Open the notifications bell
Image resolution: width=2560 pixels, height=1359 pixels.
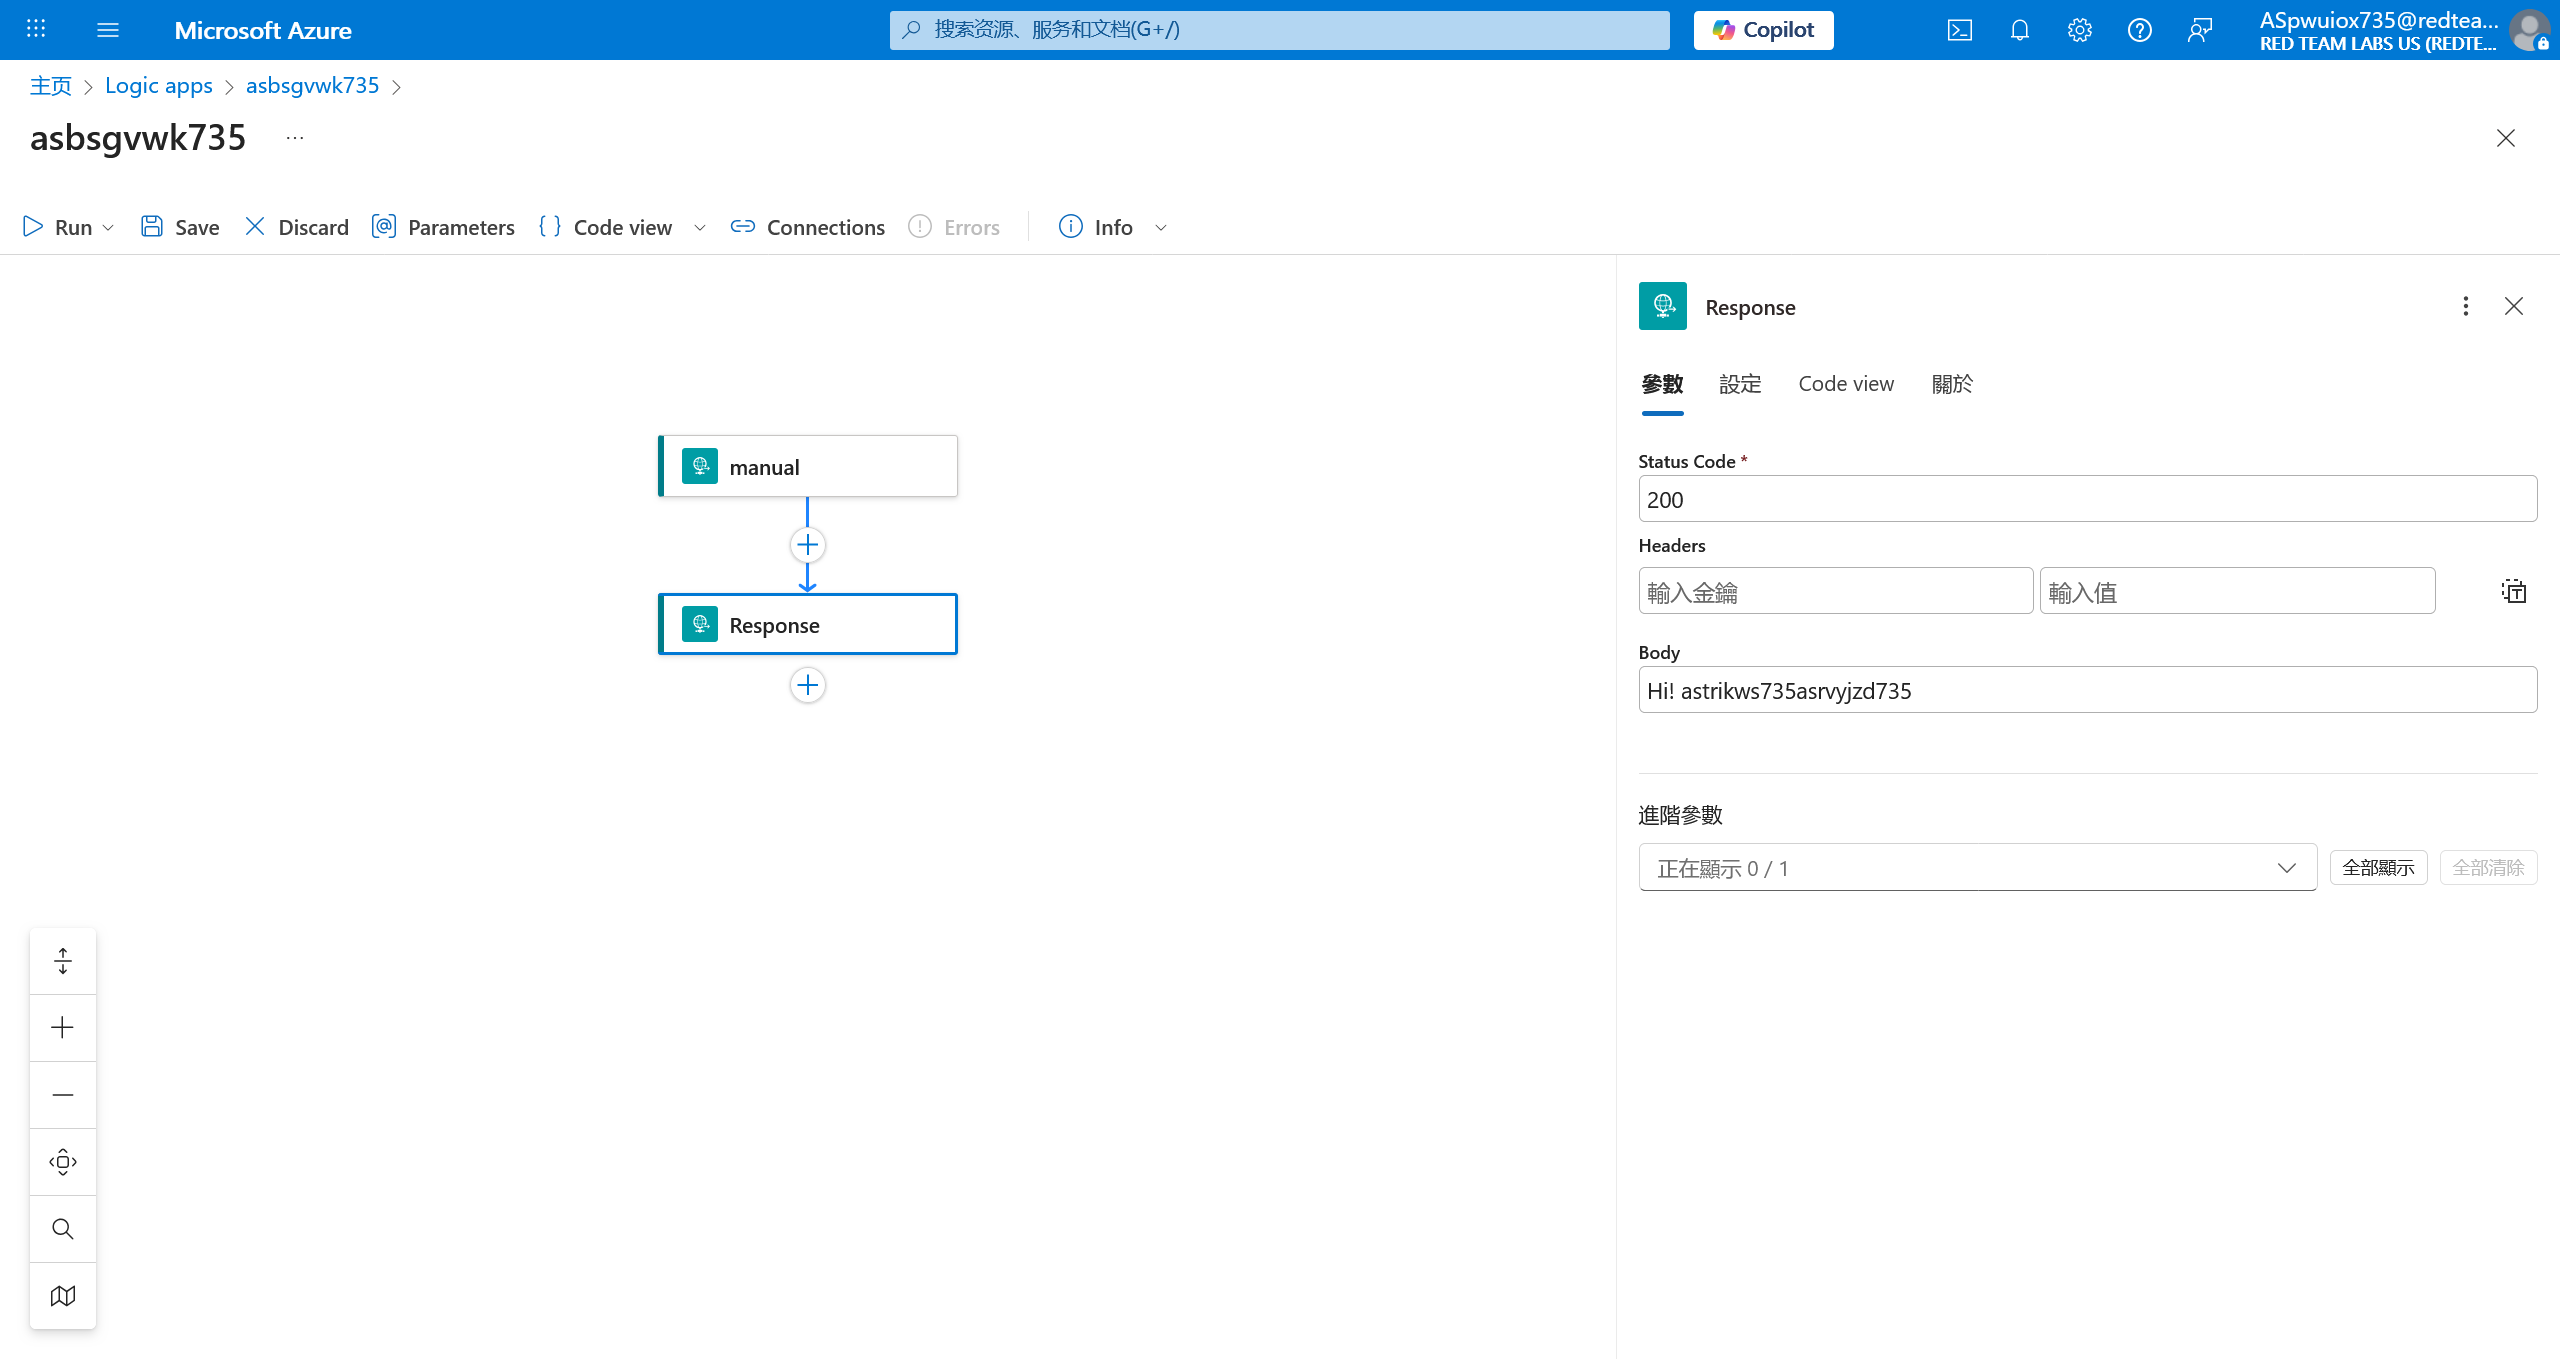pyautogui.click(x=2019, y=30)
